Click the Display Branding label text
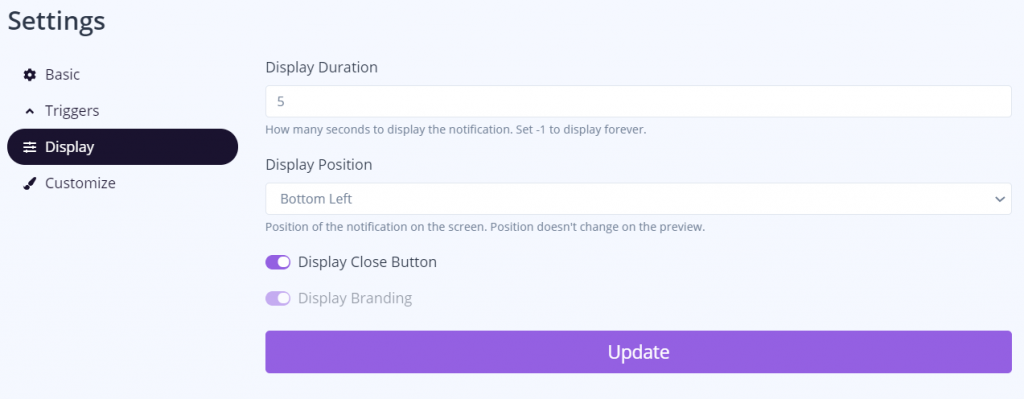Image resolution: width=1024 pixels, height=399 pixels. pyautogui.click(x=355, y=298)
